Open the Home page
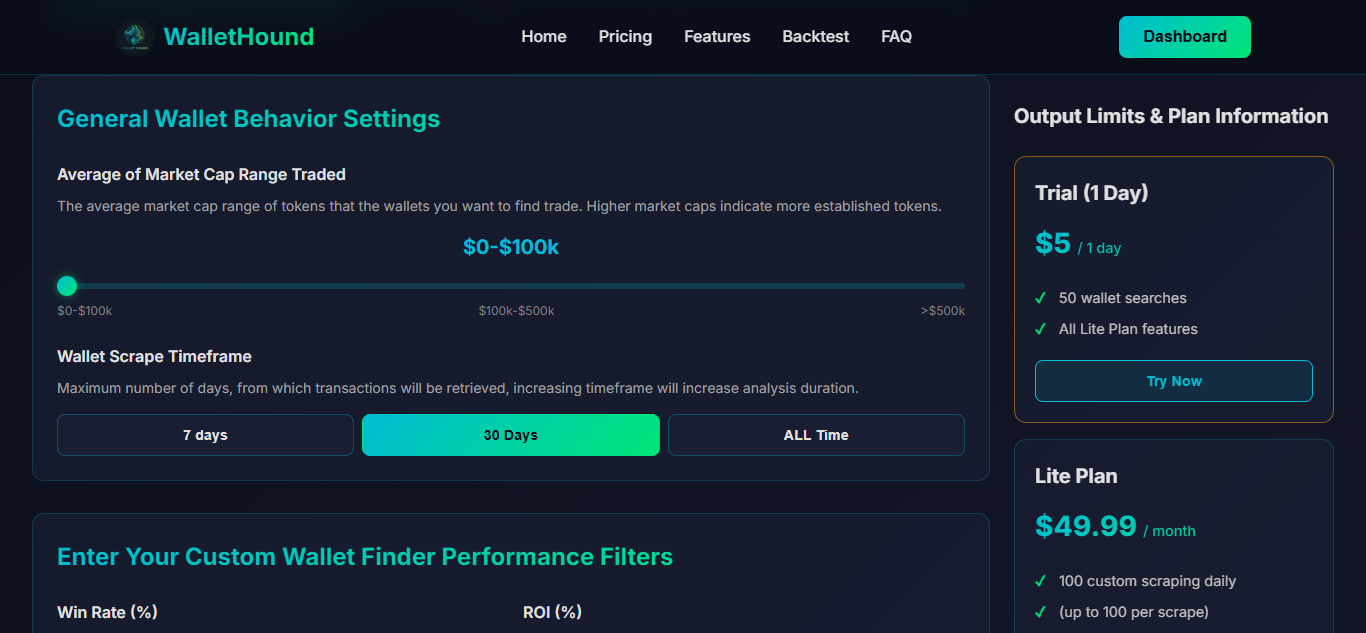This screenshot has width=1366, height=633. coord(543,36)
